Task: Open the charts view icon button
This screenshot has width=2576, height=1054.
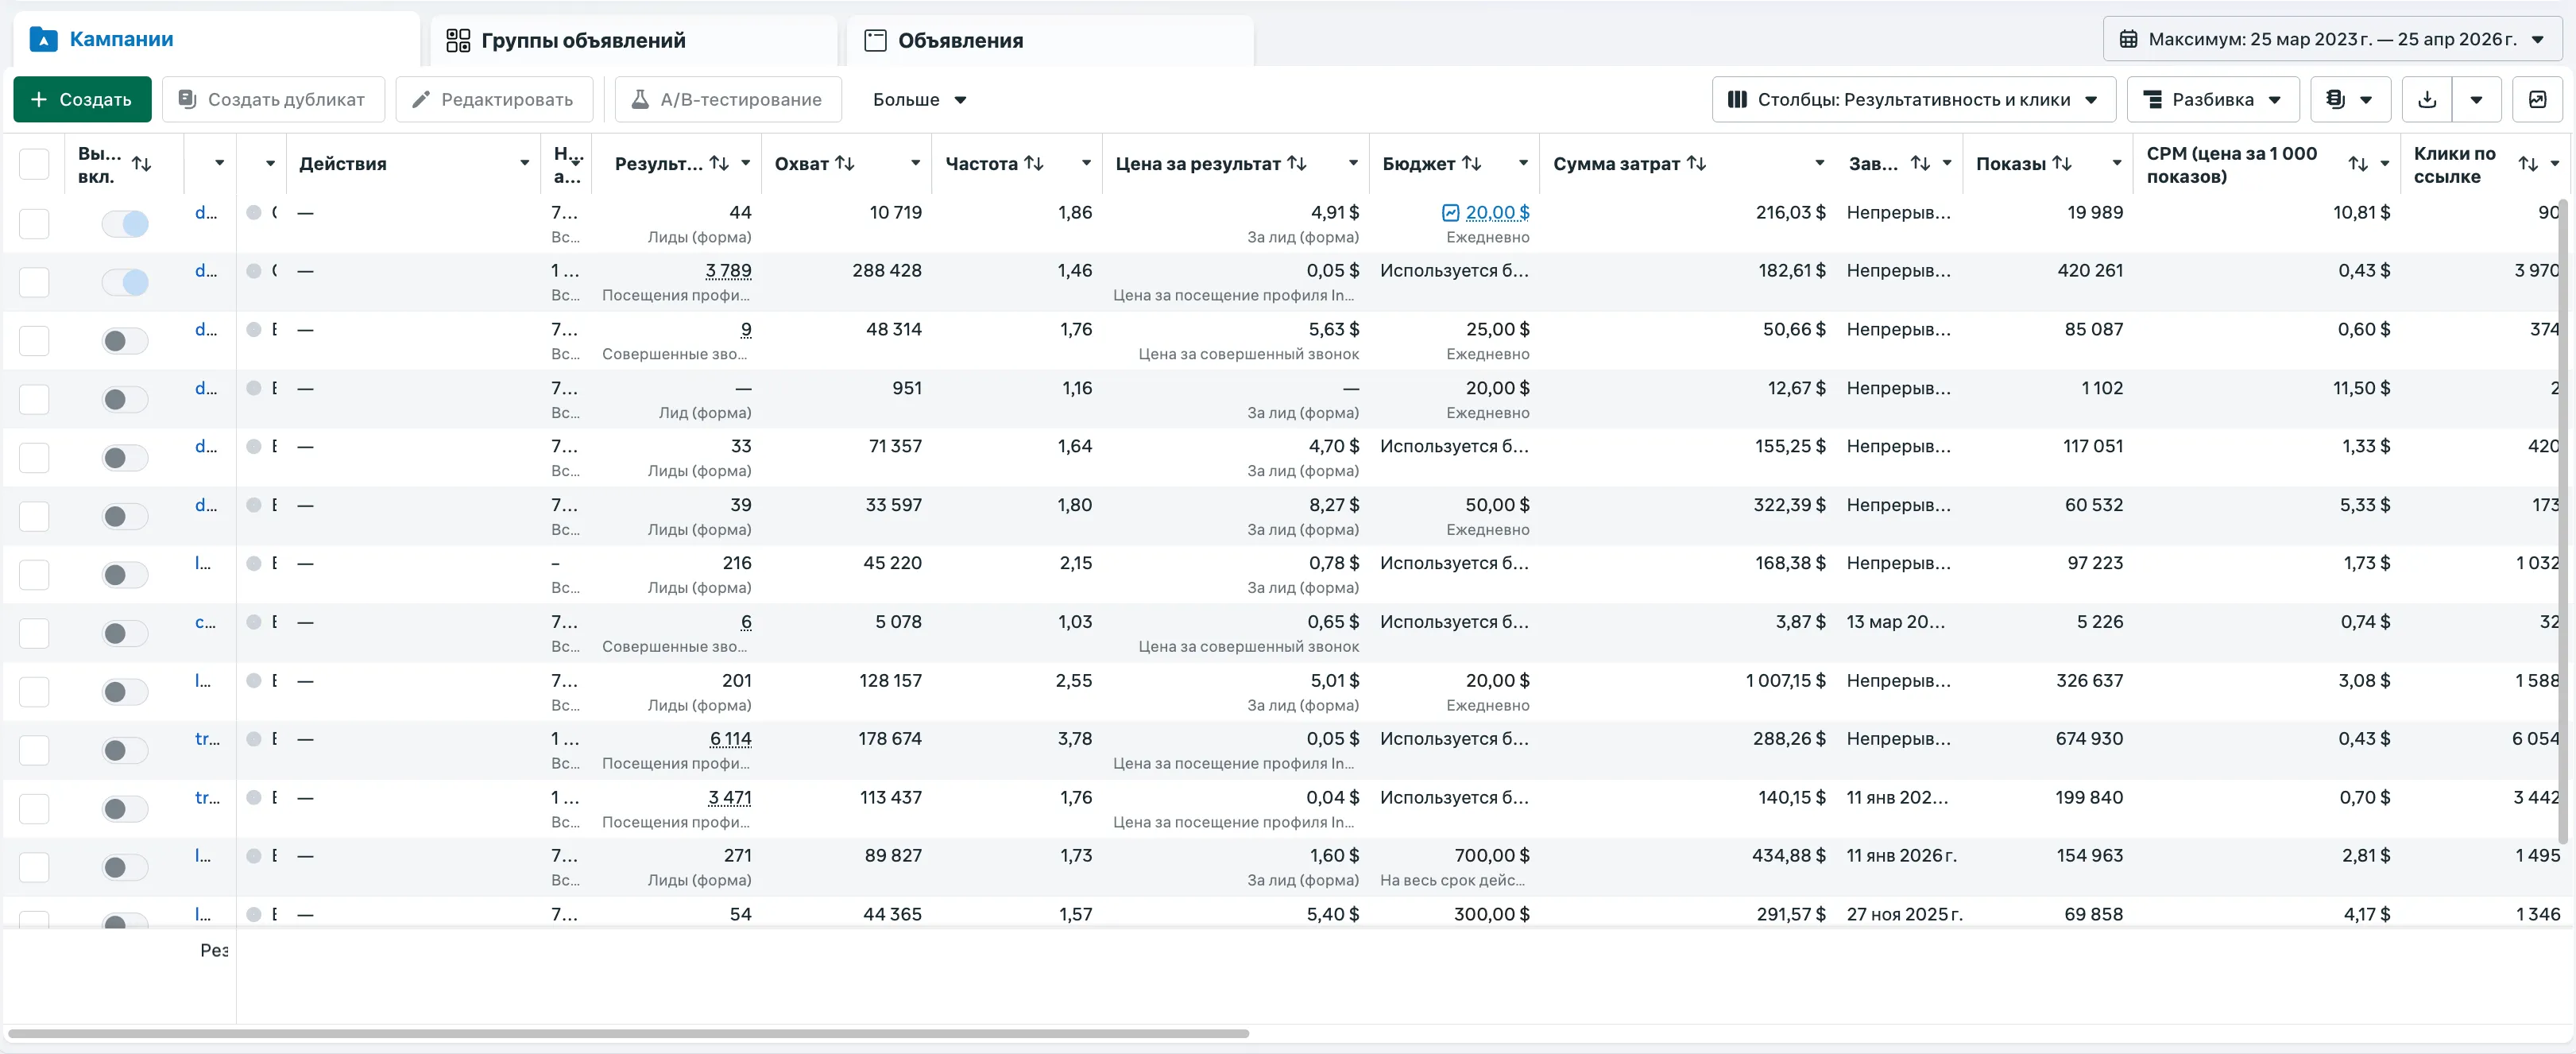Action: point(2537,99)
